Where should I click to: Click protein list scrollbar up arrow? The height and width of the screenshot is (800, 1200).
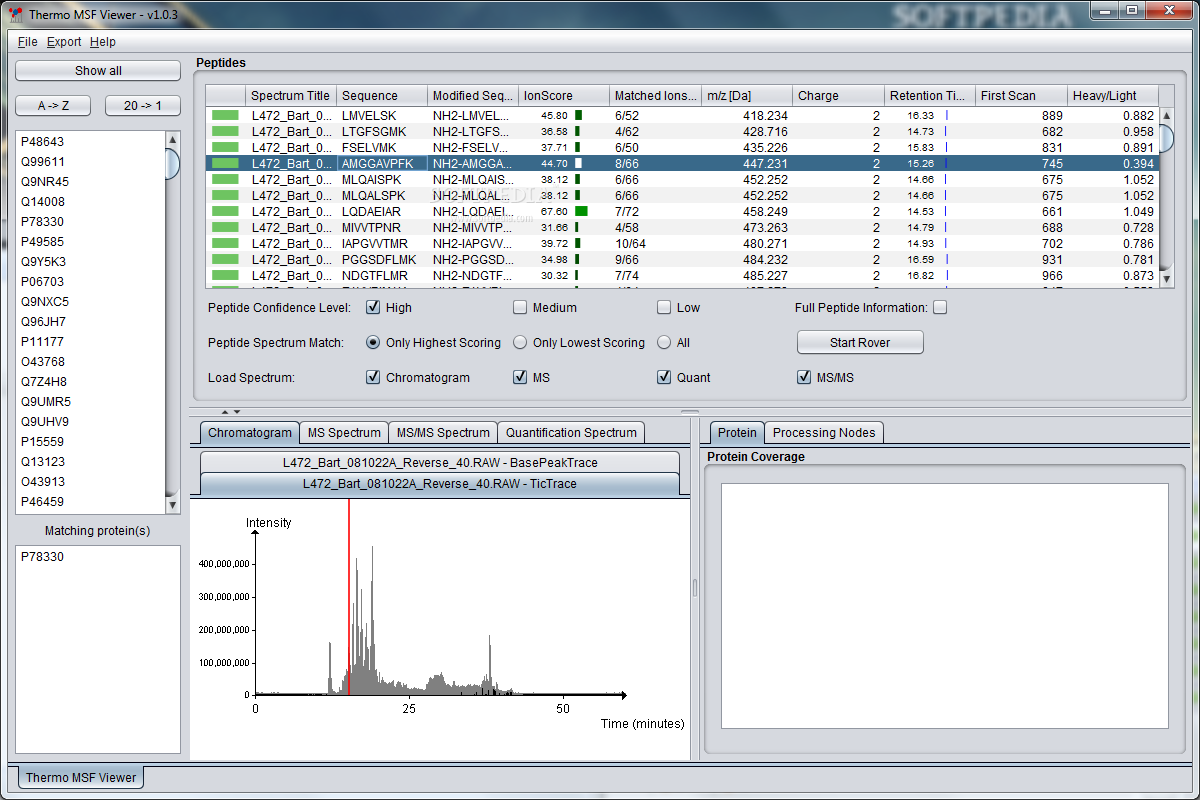(172, 139)
